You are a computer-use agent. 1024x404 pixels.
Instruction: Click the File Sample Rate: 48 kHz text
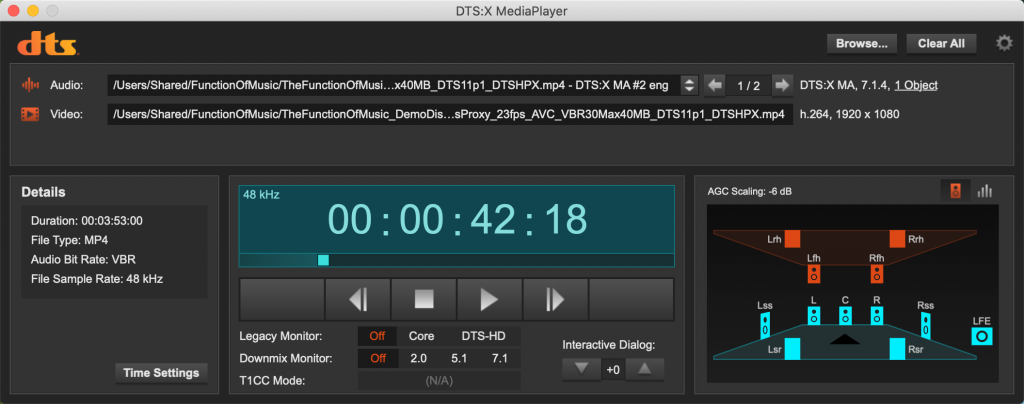pyautogui.click(x=97, y=279)
